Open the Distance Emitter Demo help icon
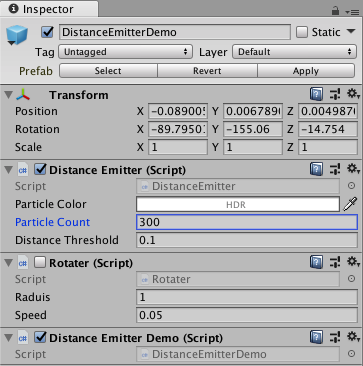 [316, 337]
